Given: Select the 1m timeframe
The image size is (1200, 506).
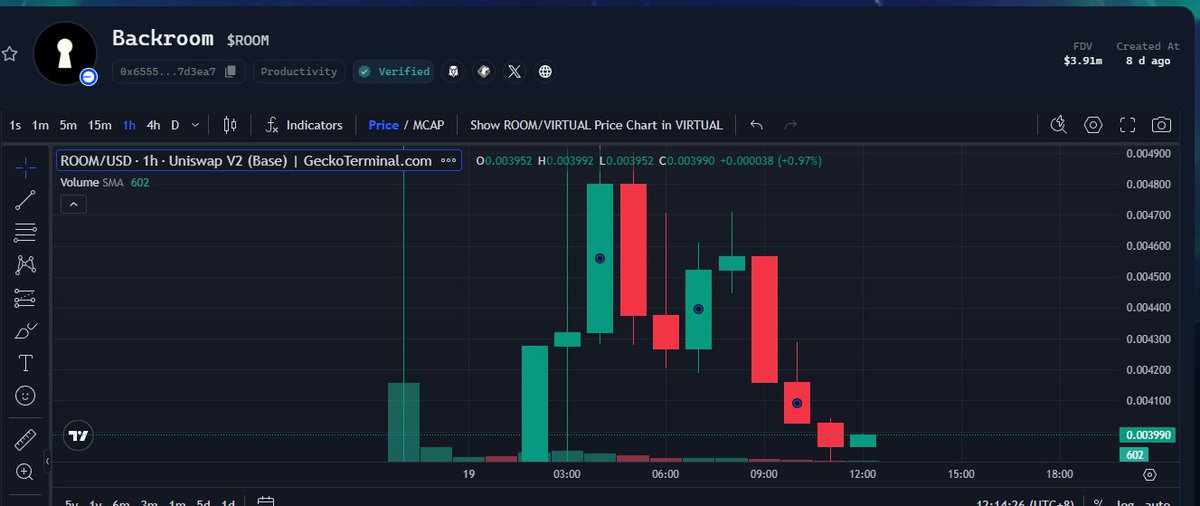Looking at the screenshot, I should (40, 125).
